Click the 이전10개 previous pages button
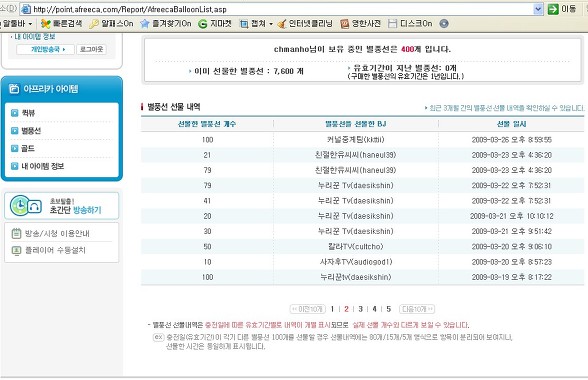 308,309
